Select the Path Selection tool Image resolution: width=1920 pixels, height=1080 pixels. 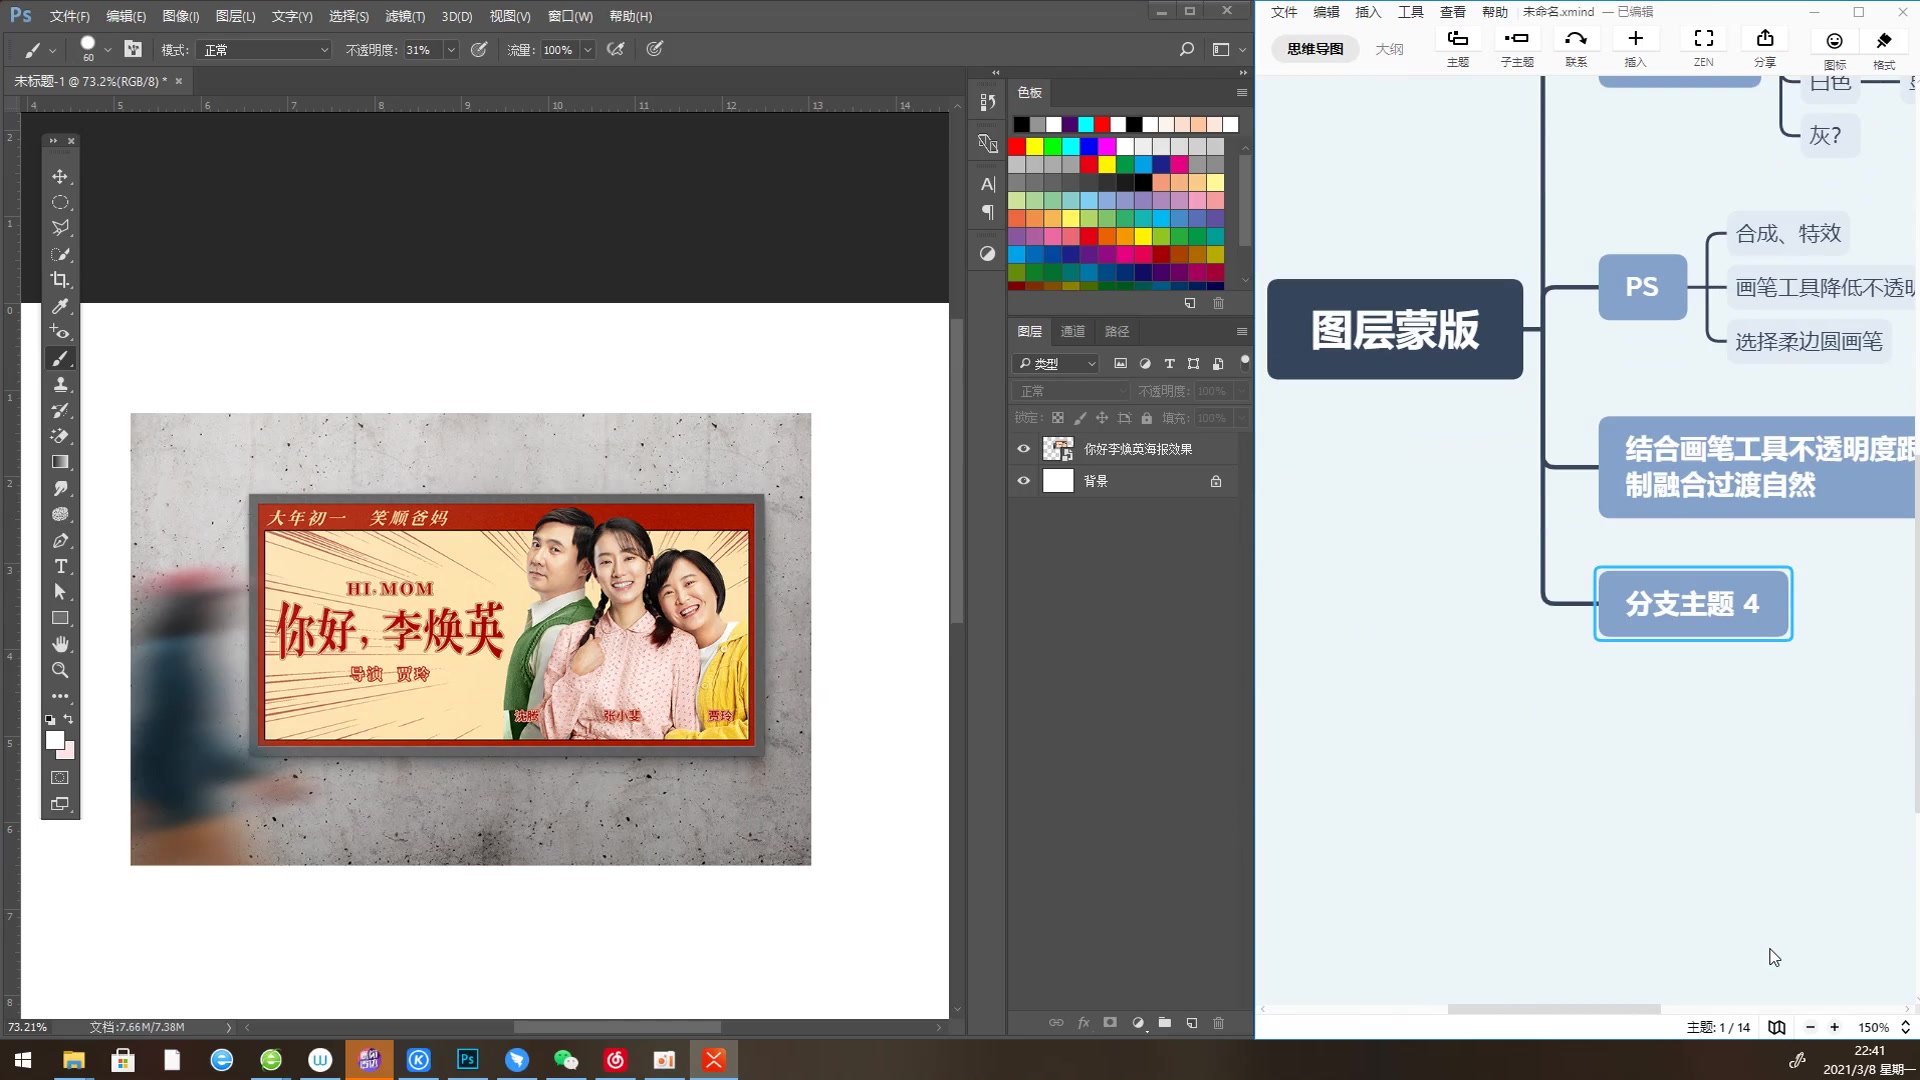click(60, 592)
